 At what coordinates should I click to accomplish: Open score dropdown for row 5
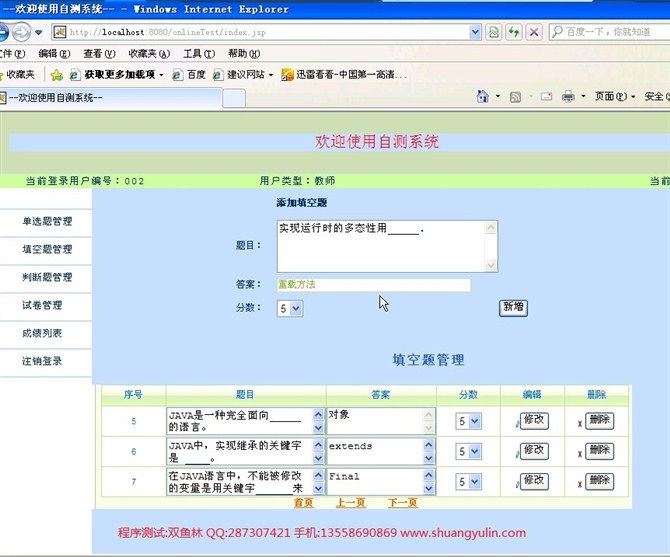tap(468, 422)
